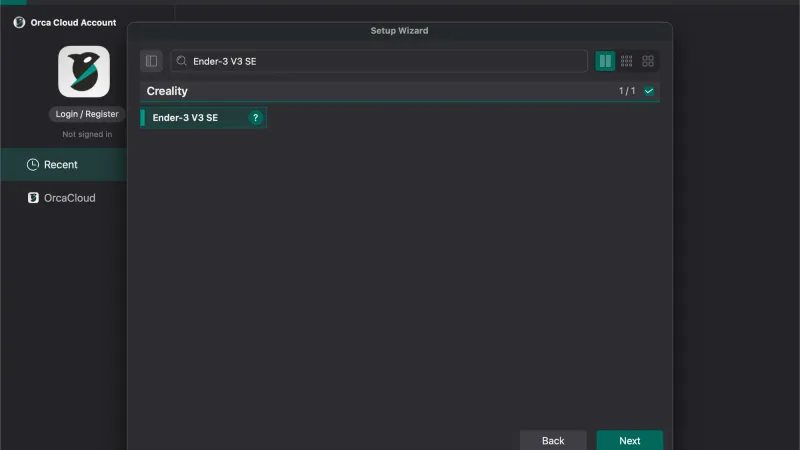Click the OrcaCloud icon in sidebar
This screenshot has height=450, width=800.
(33, 198)
